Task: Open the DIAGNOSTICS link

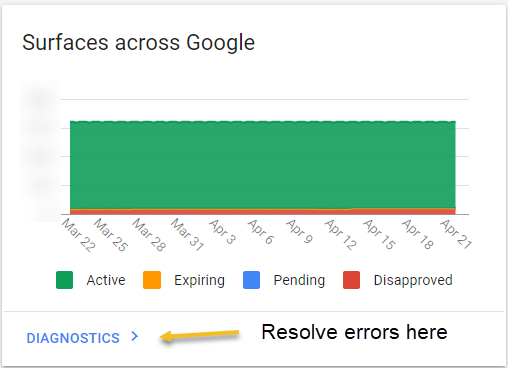Action: coord(73,338)
